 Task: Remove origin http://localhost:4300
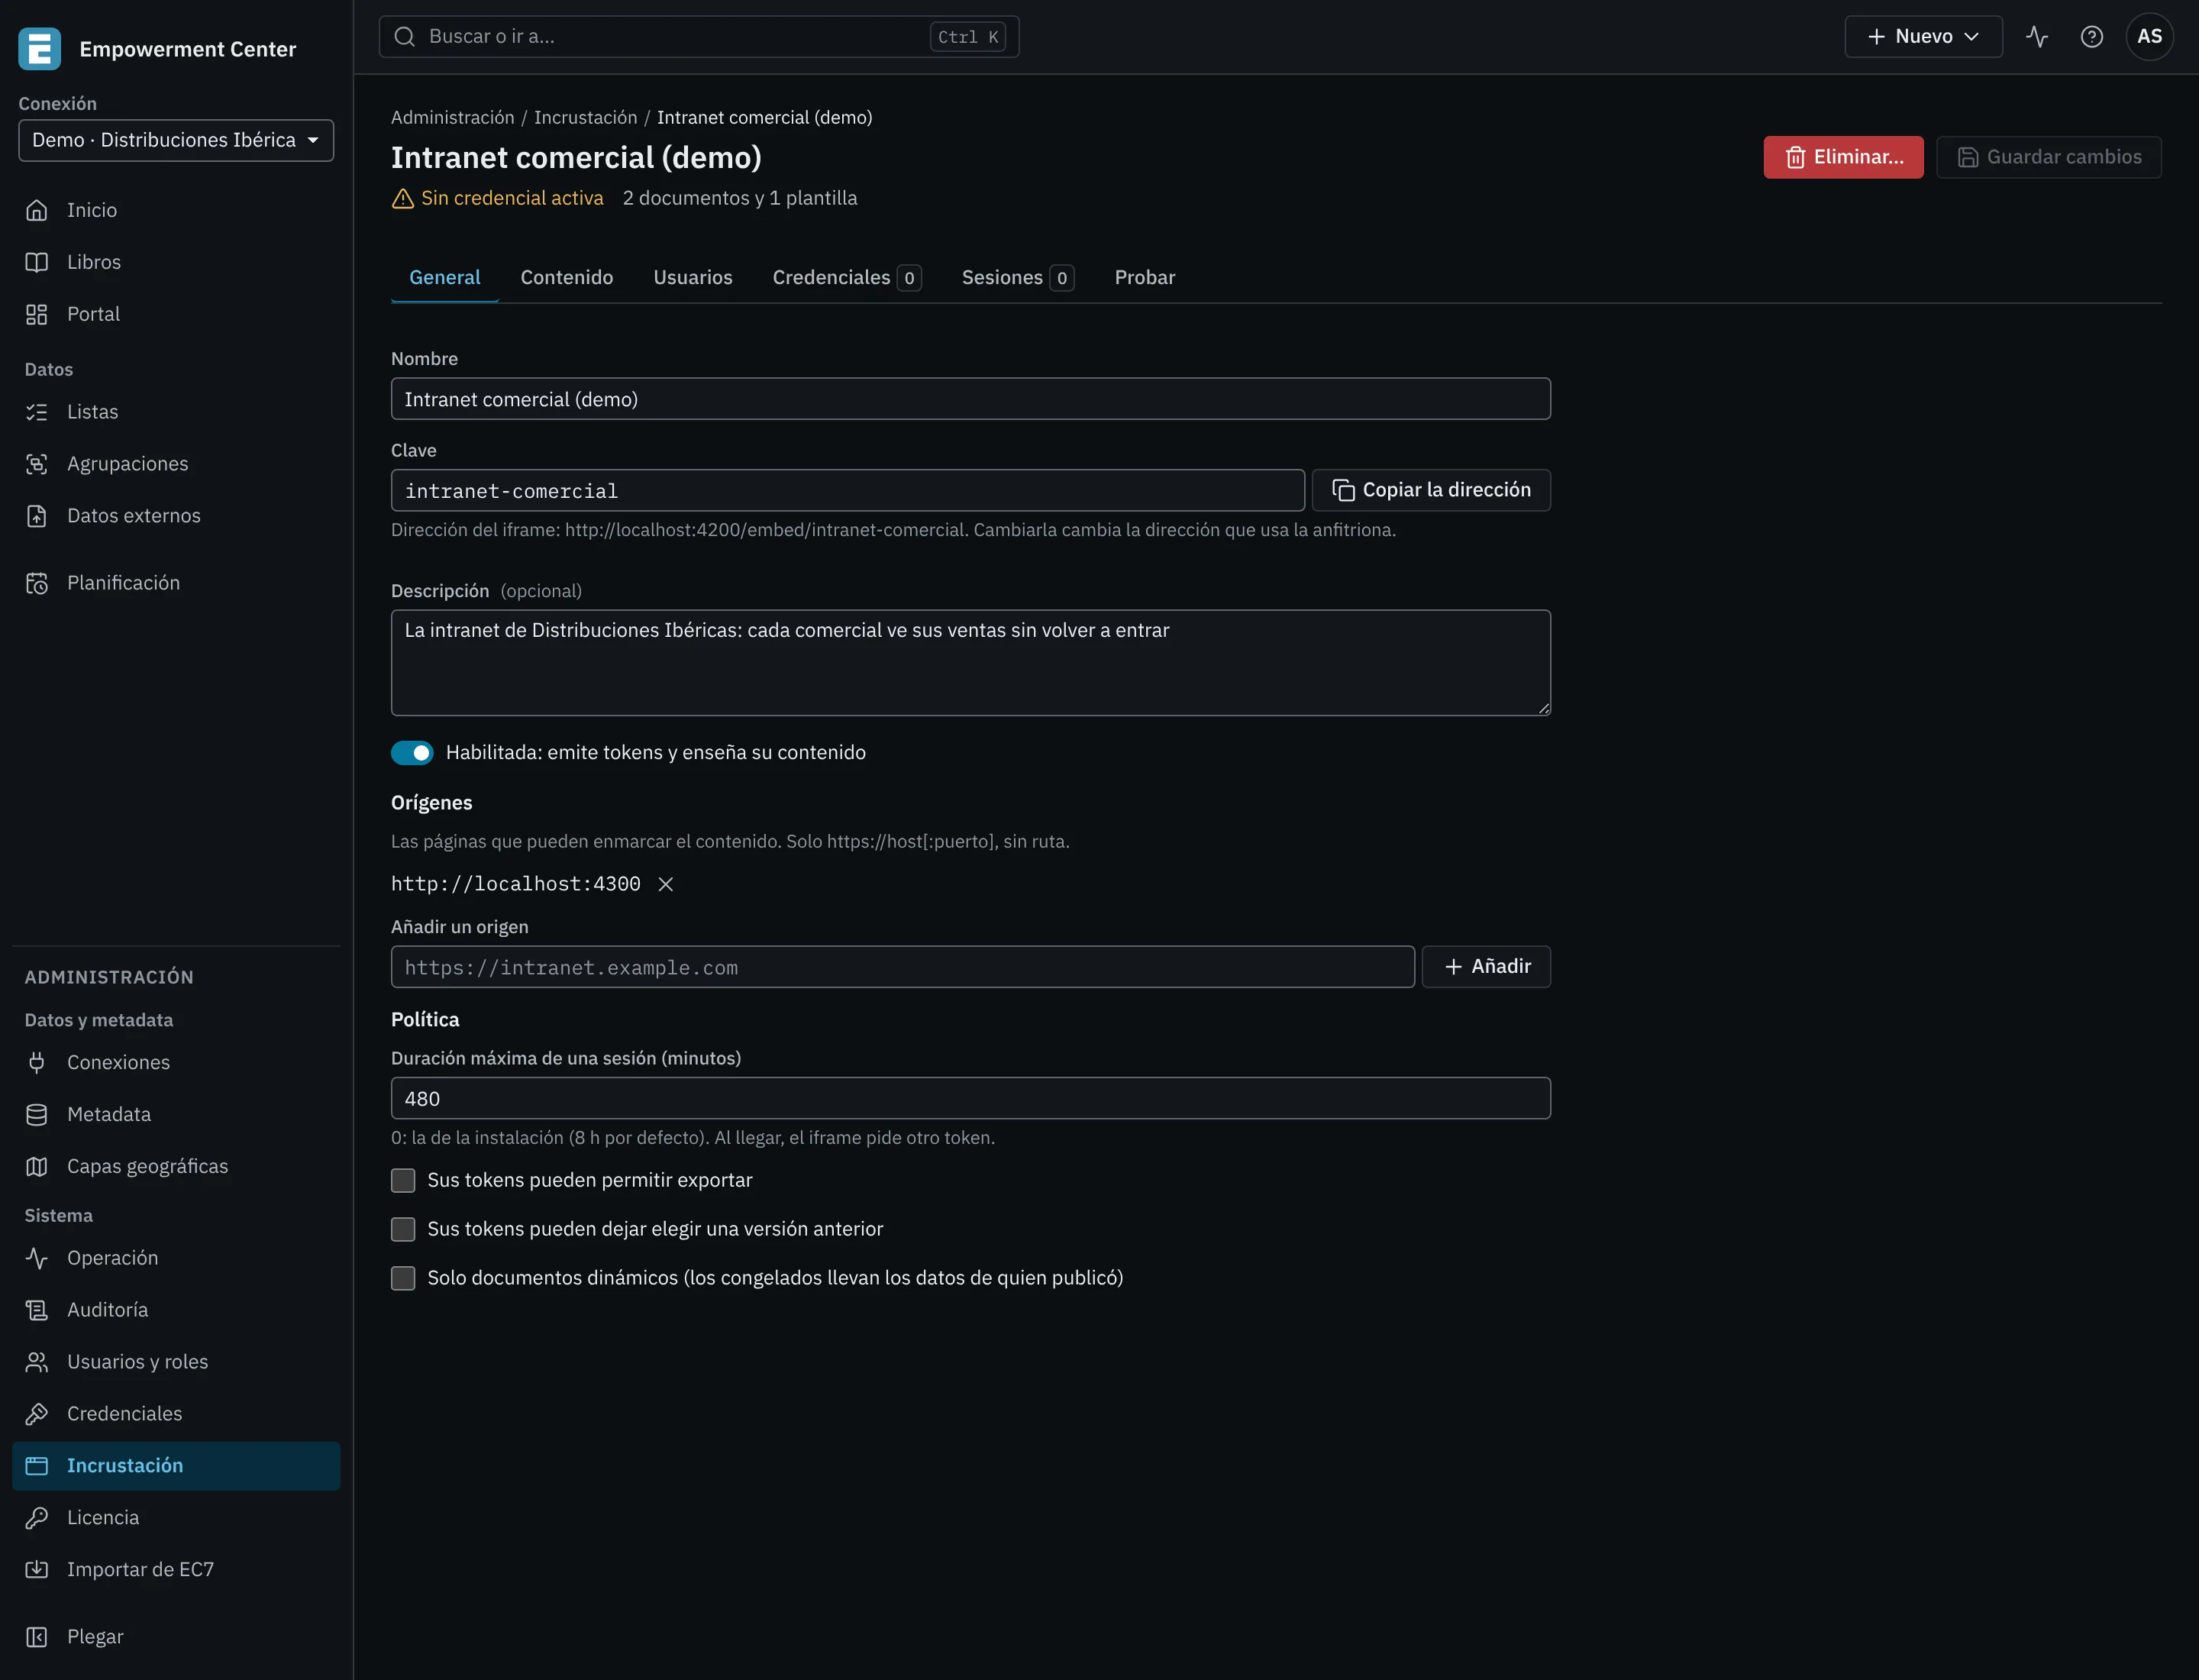click(666, 884)
